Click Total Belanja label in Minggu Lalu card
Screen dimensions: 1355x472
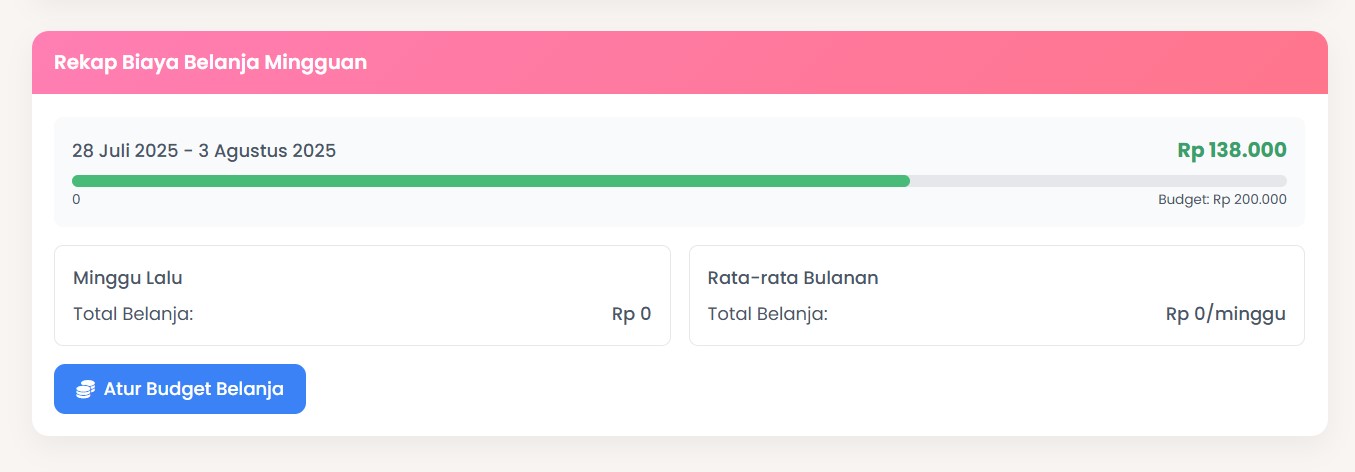click(133, 314)
